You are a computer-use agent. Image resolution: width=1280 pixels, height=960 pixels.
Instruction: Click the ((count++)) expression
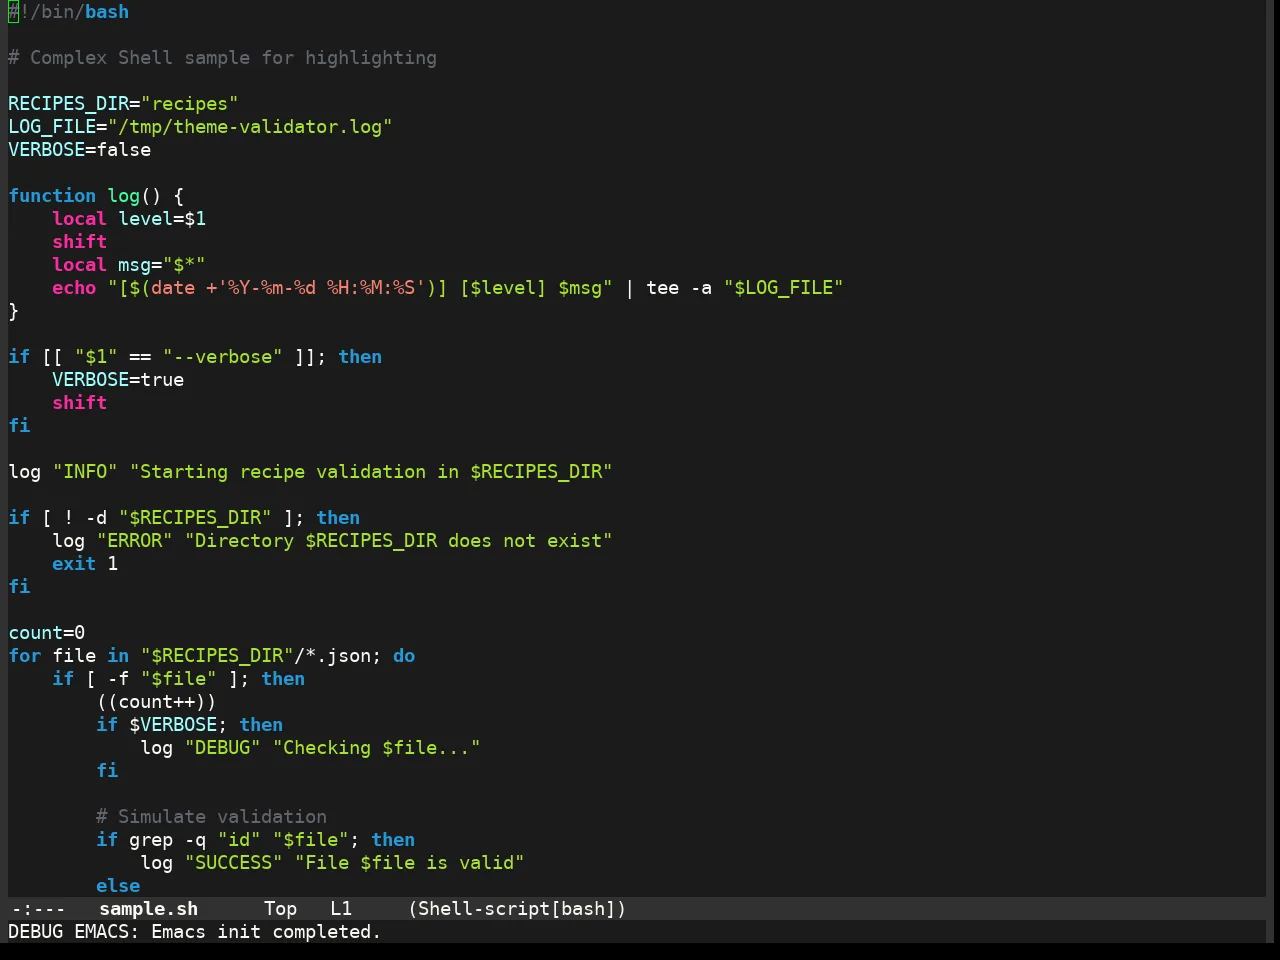(x=156, y=702)
